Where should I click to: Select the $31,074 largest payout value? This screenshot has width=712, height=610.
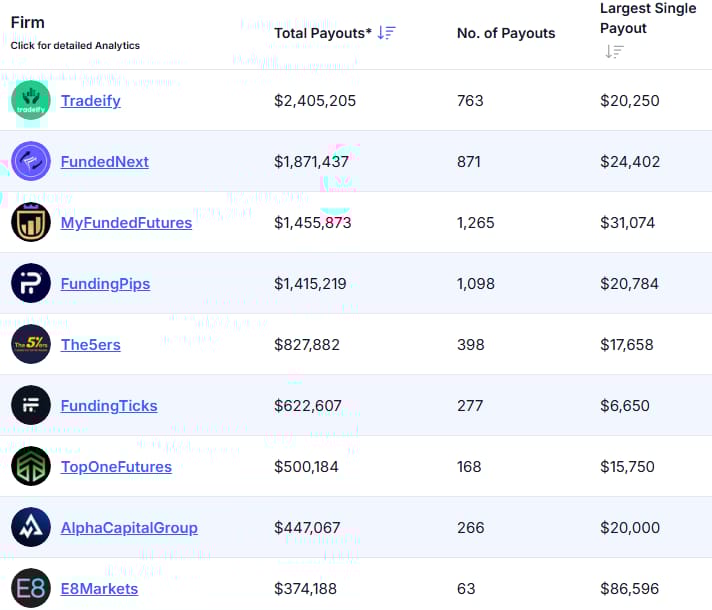628,223
